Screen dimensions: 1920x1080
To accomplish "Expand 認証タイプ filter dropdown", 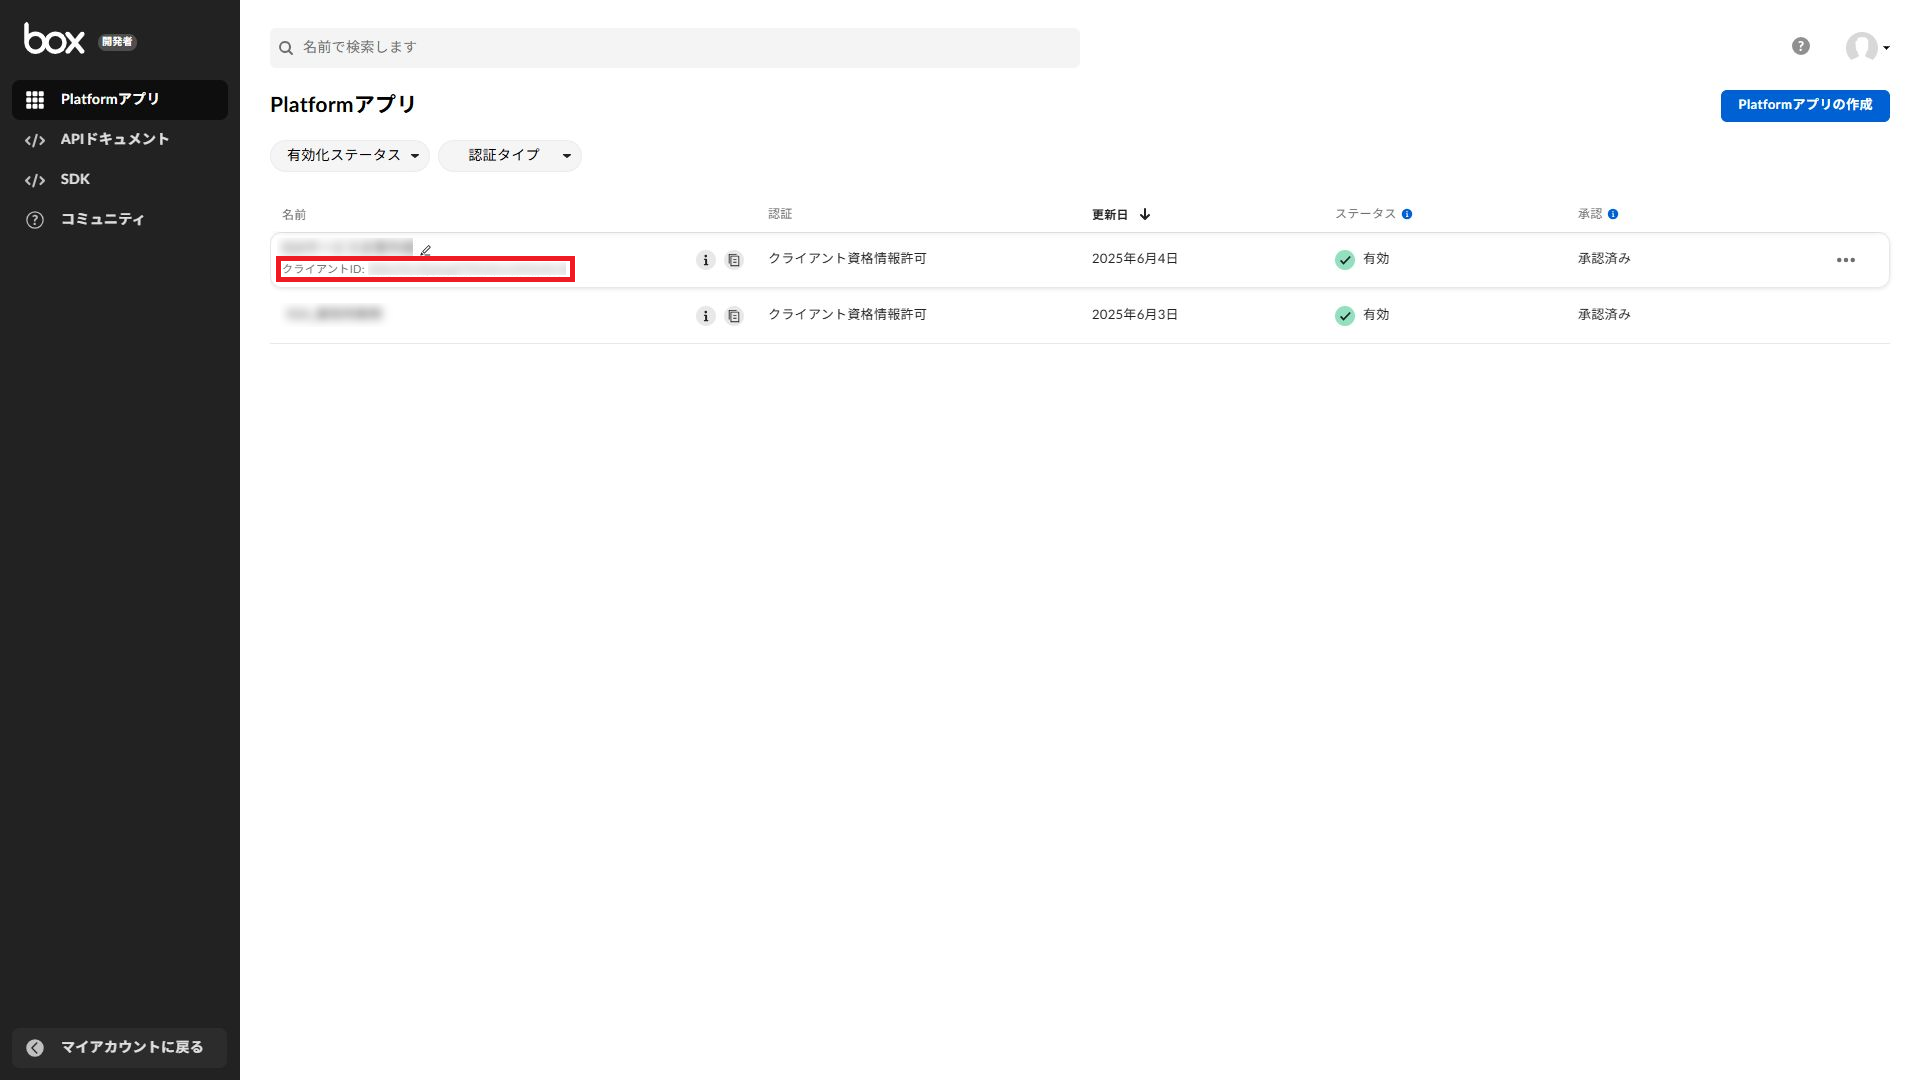I will (x=510, y=155).
